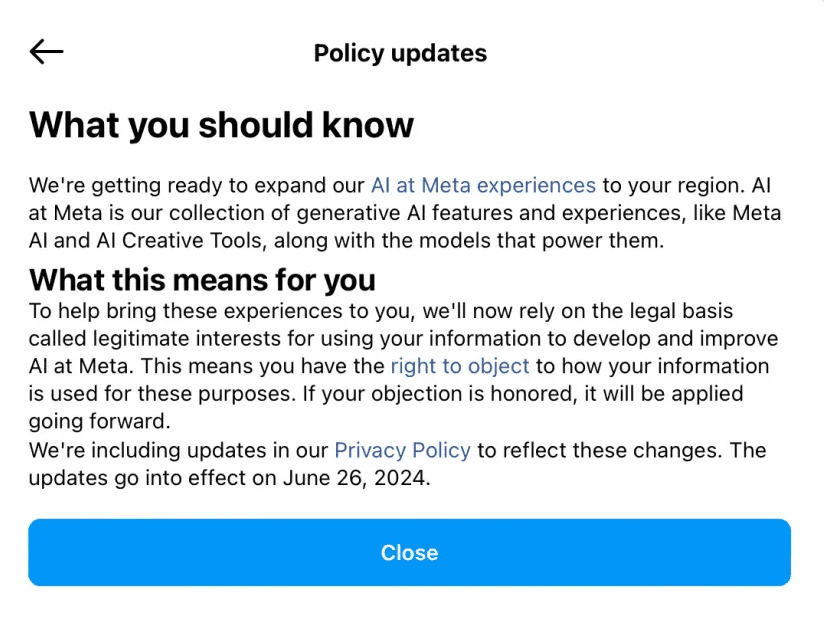Click the "Policy updates" page title
The image size is (824, 624).
[400, 53]
